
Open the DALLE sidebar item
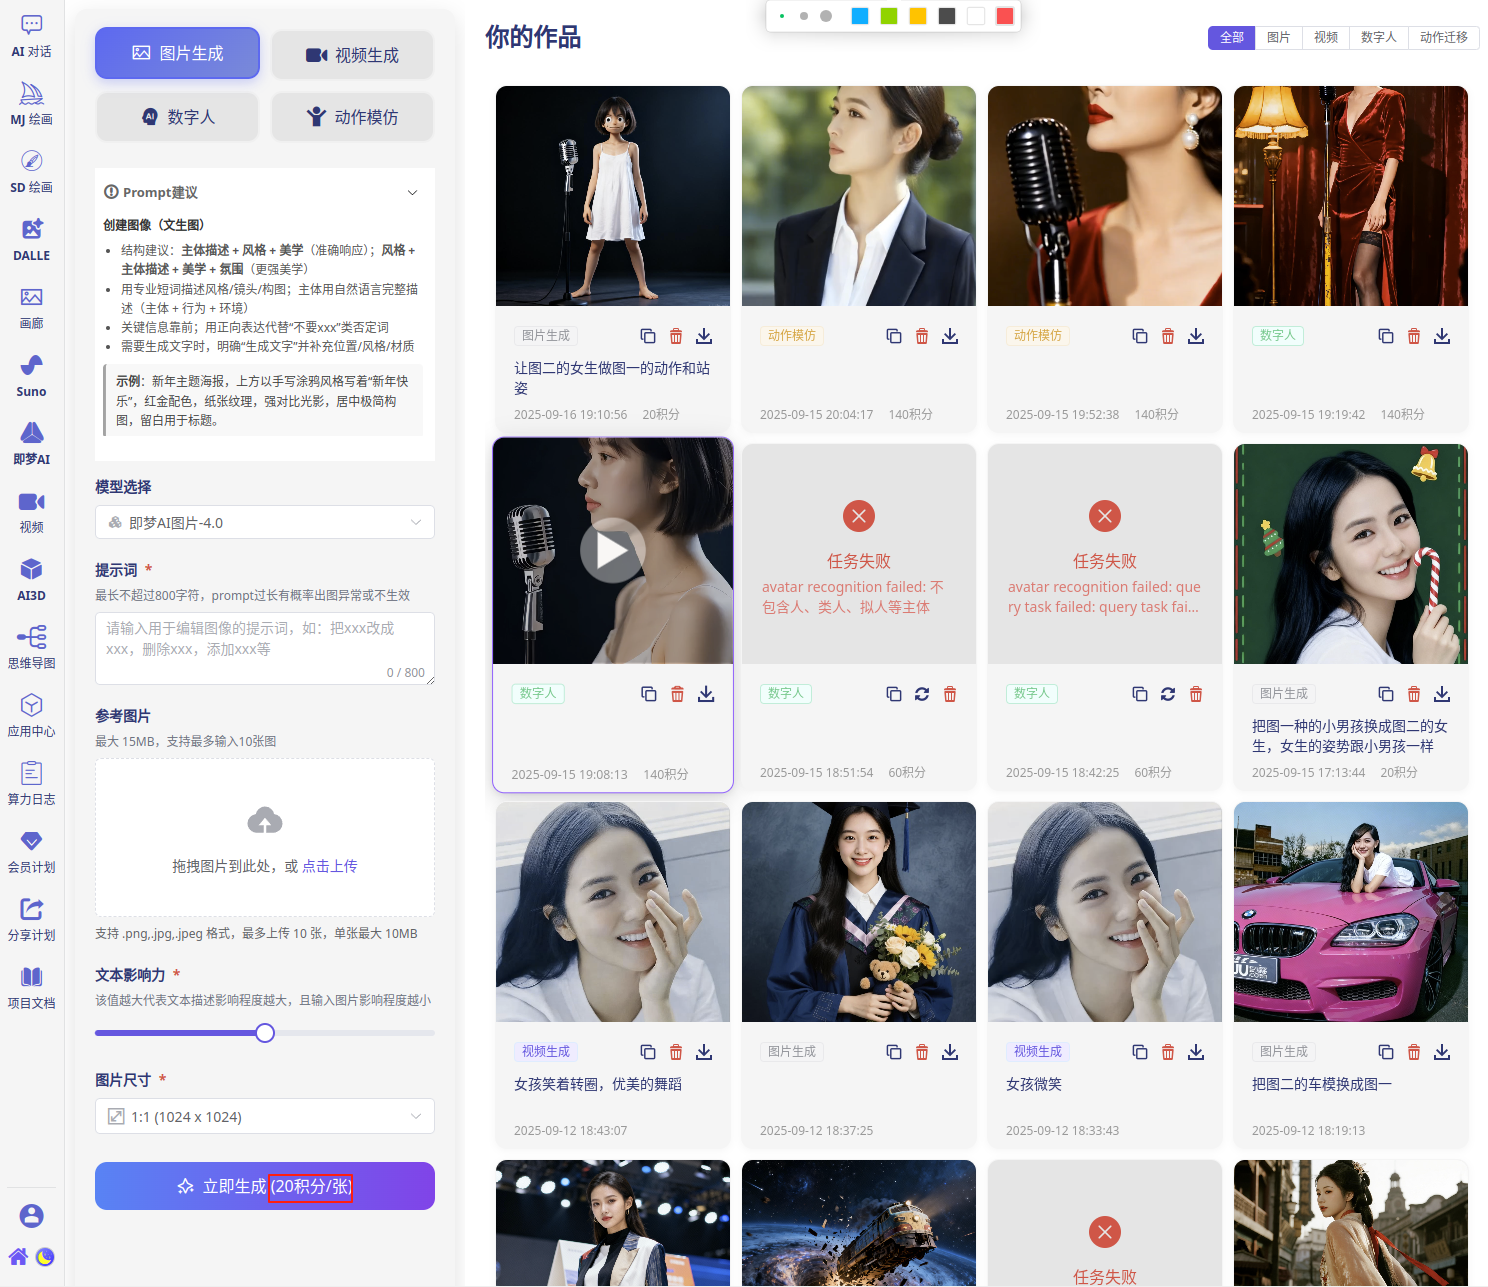click(32, 240)
